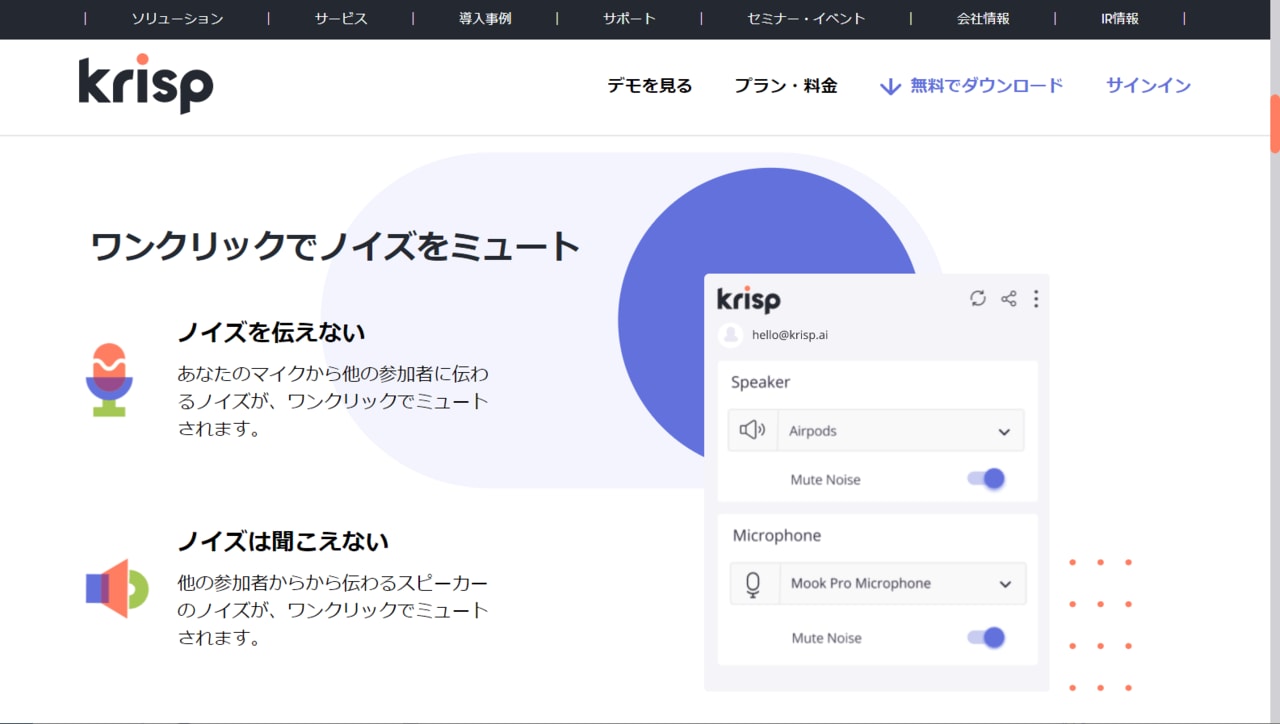This screenshot has width=1280, height=724.
Task: Click the colorful speaker illustration icon
Action: [x=117, y=588]
